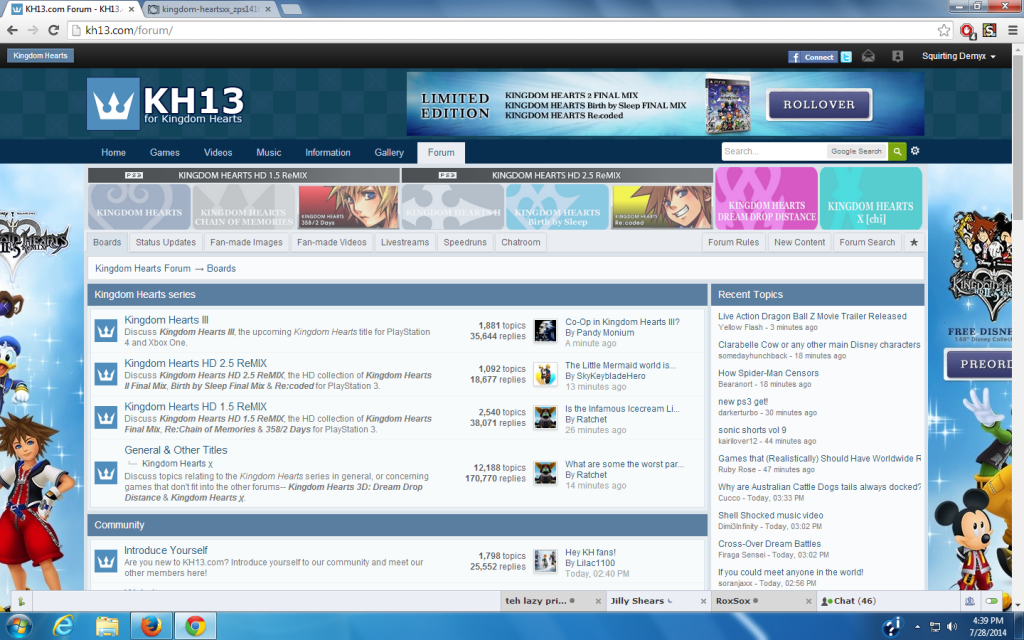Click the green Google Search magnifier icon
This screenshot has width=1024, height=640.
click(897, 151)
